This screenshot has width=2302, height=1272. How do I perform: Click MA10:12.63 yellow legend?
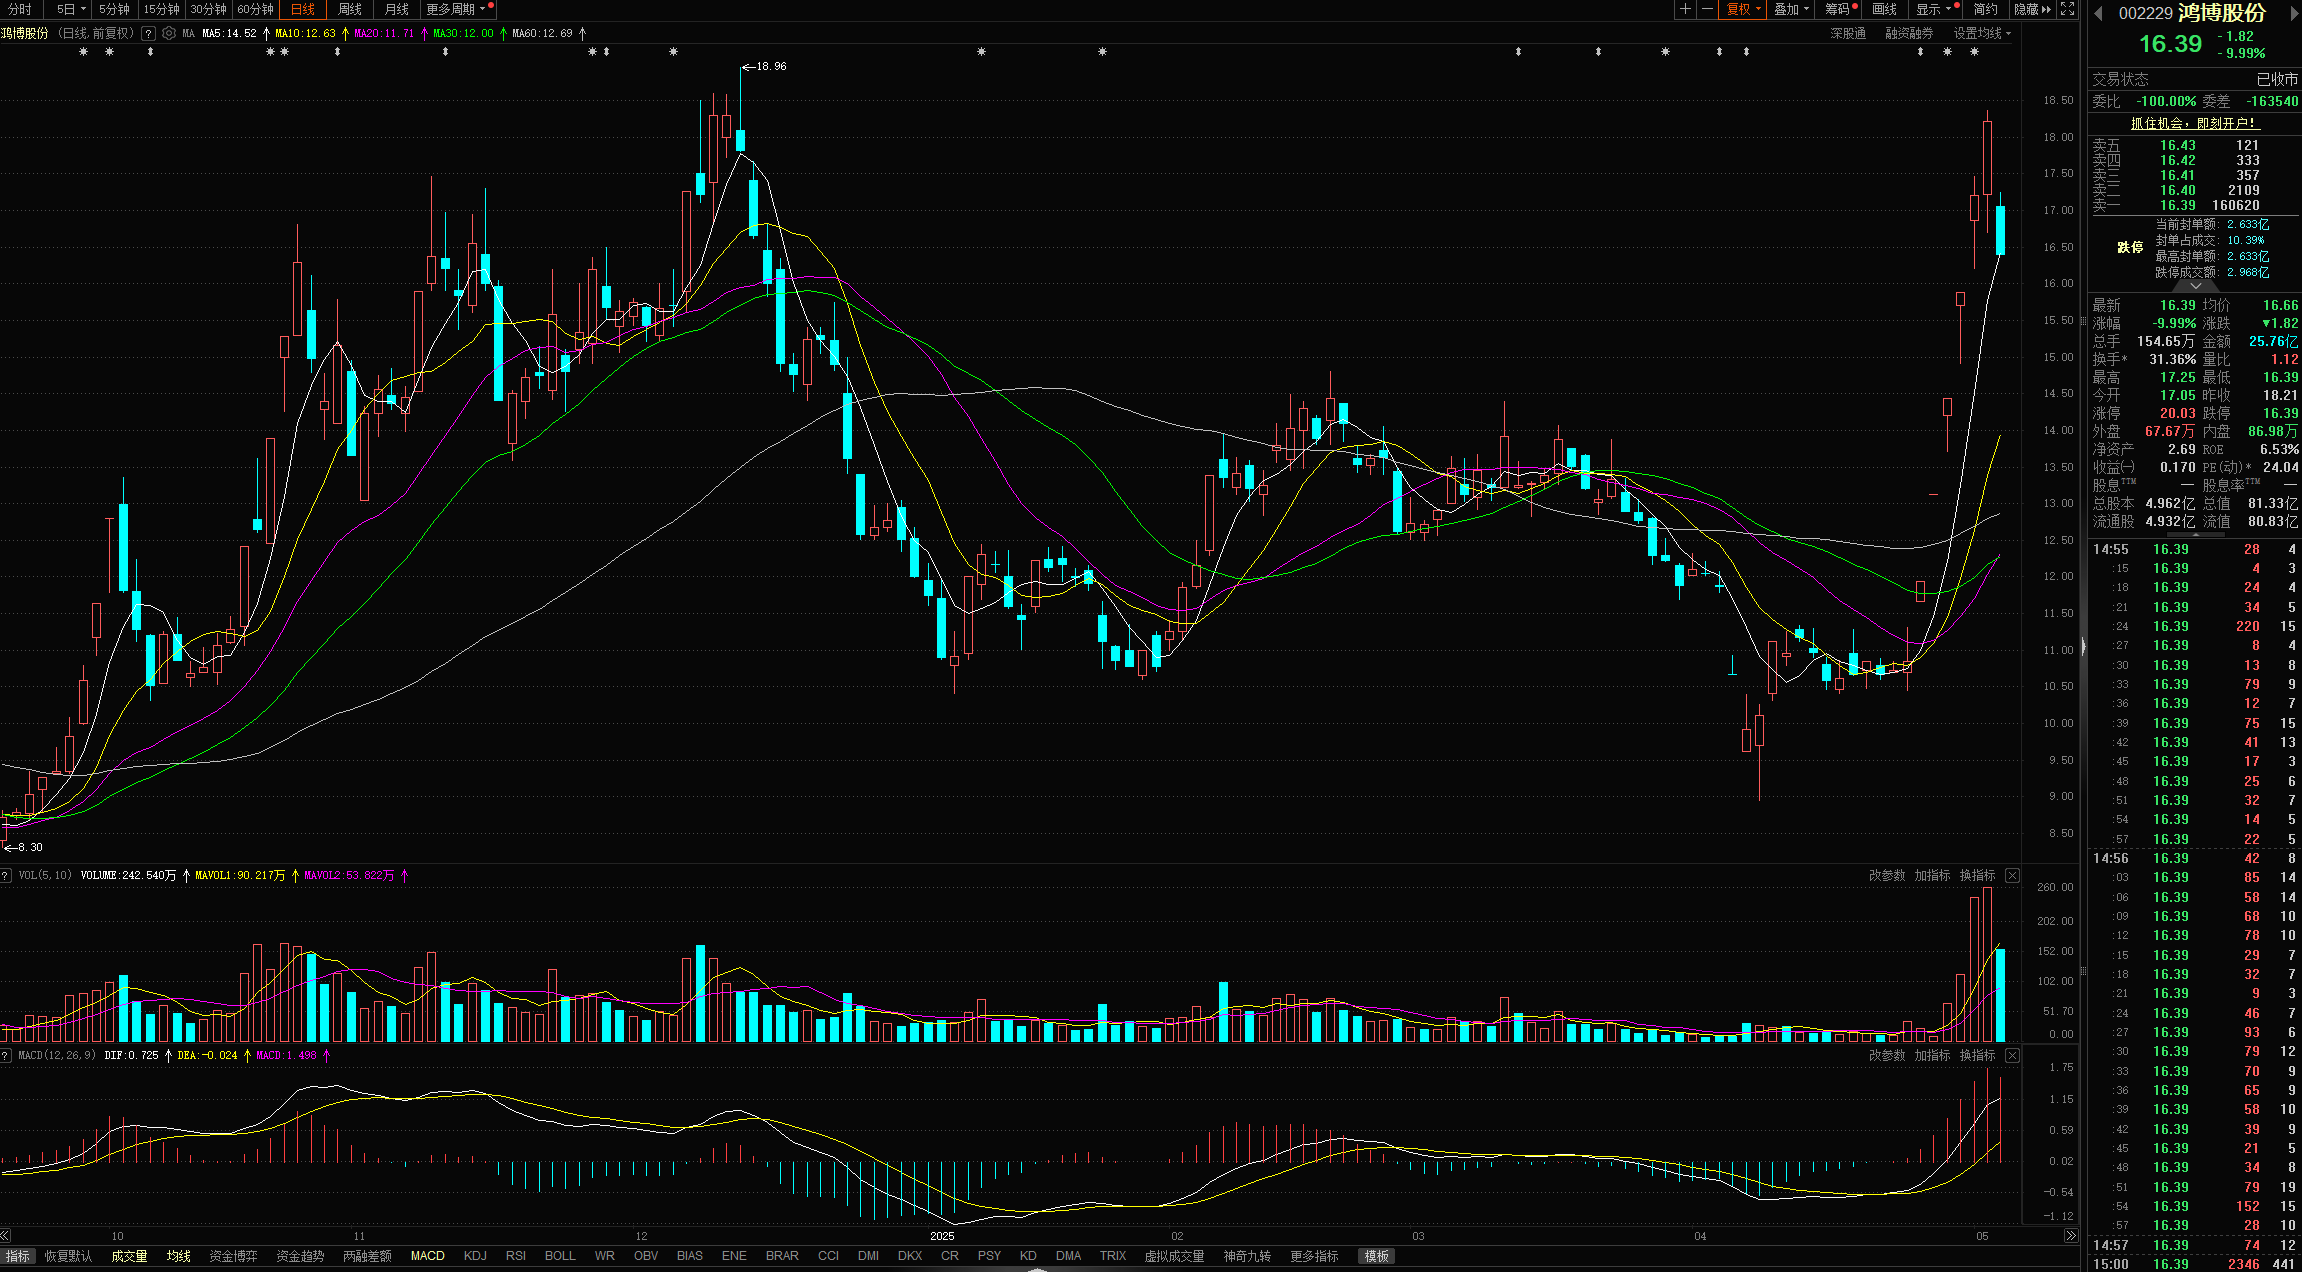(305, 33)
